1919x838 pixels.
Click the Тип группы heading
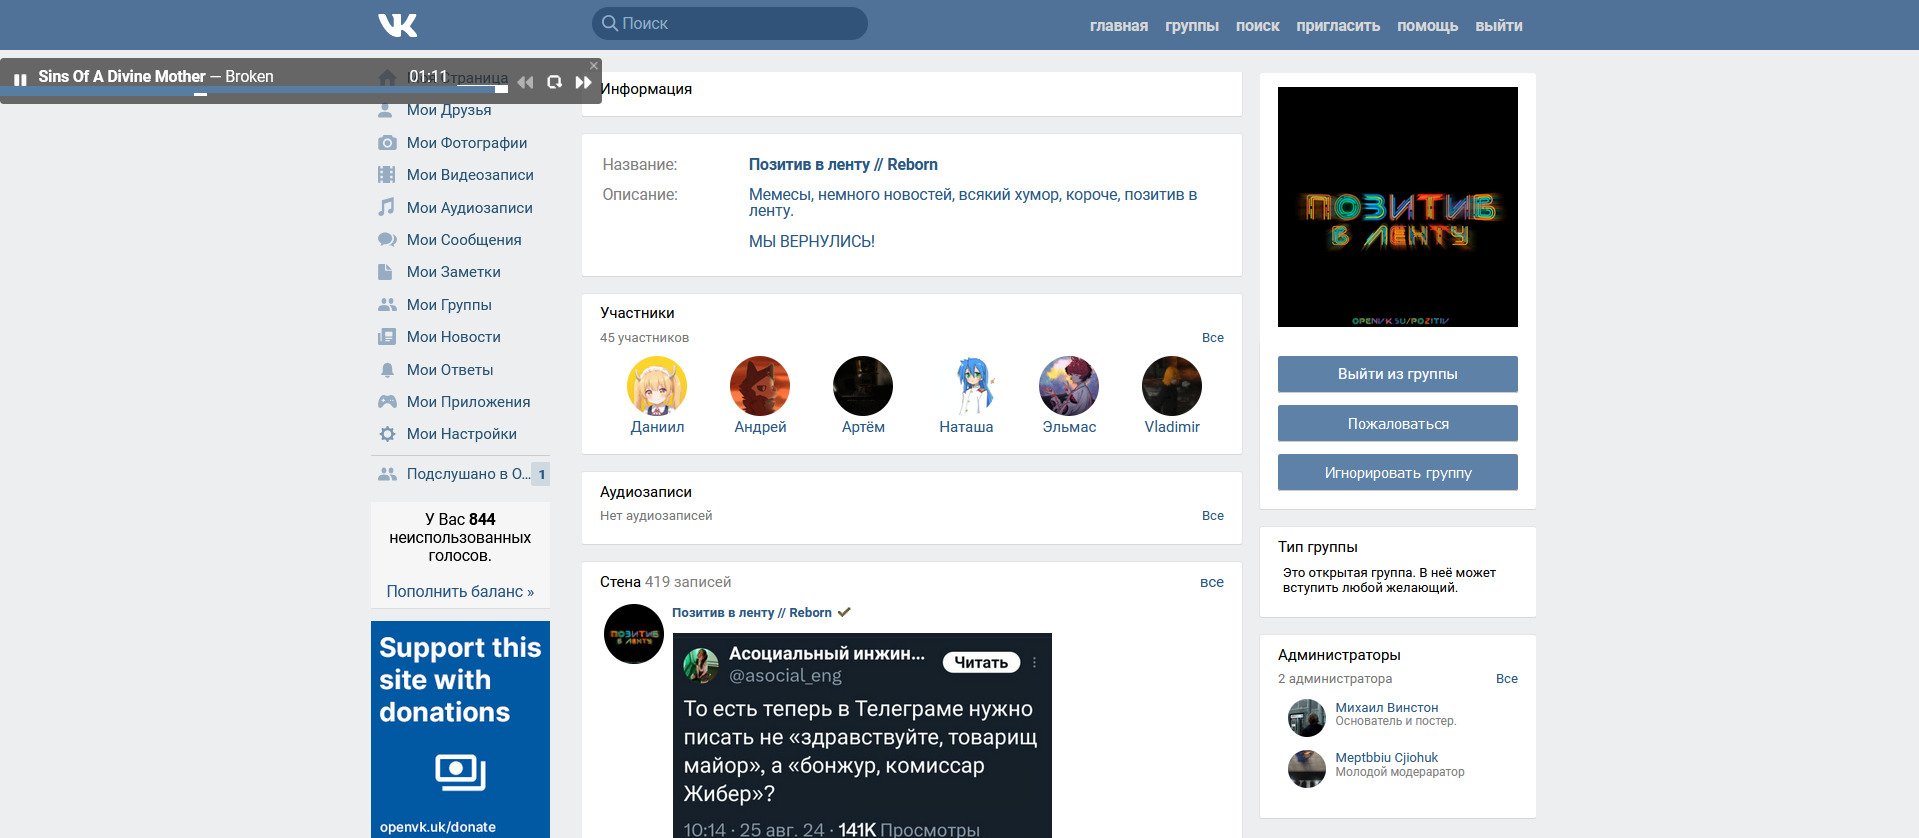(x=1318, y=547)
